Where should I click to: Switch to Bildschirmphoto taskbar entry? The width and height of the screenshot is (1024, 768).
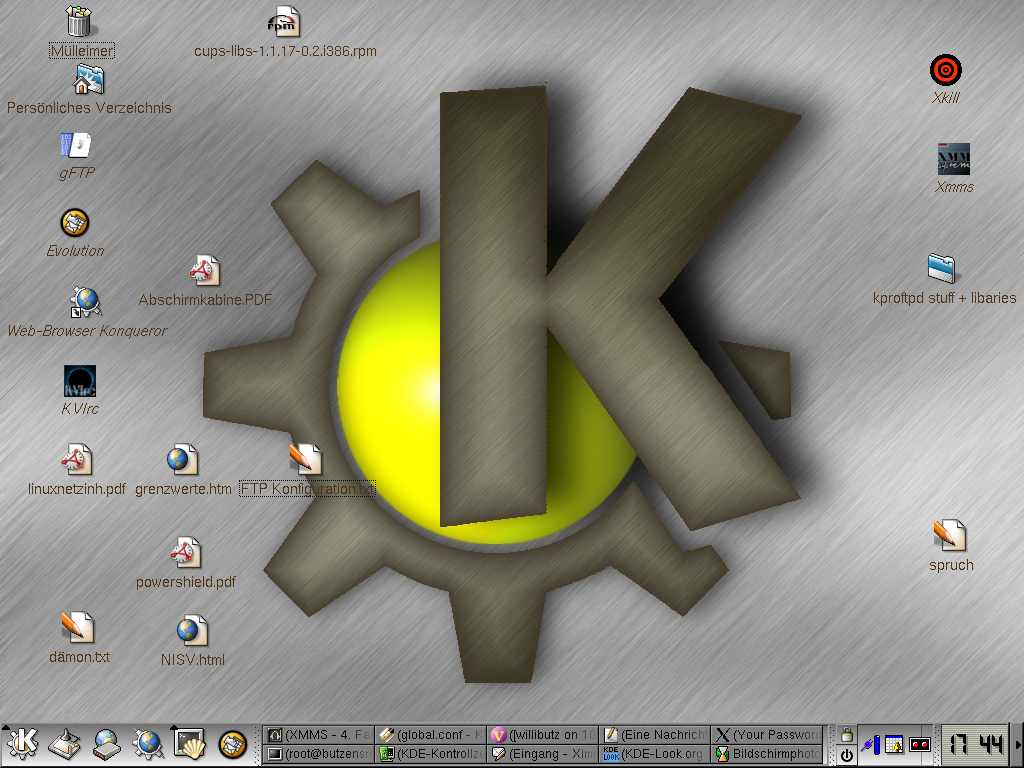[767, 754]
